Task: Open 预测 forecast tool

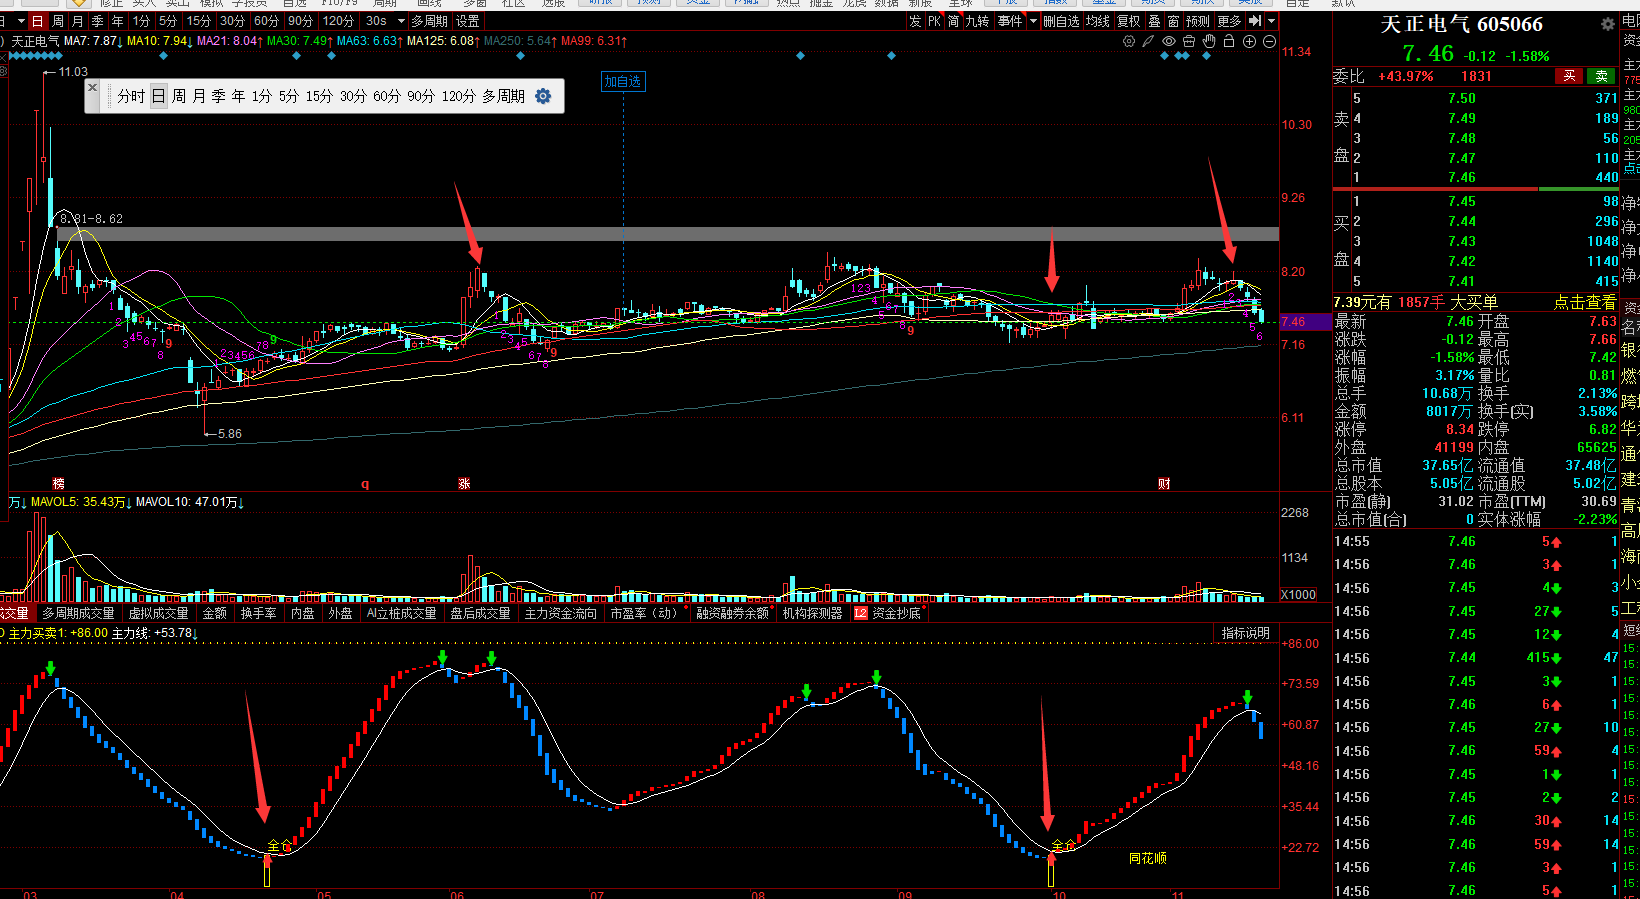Action: click(1198, 21)
